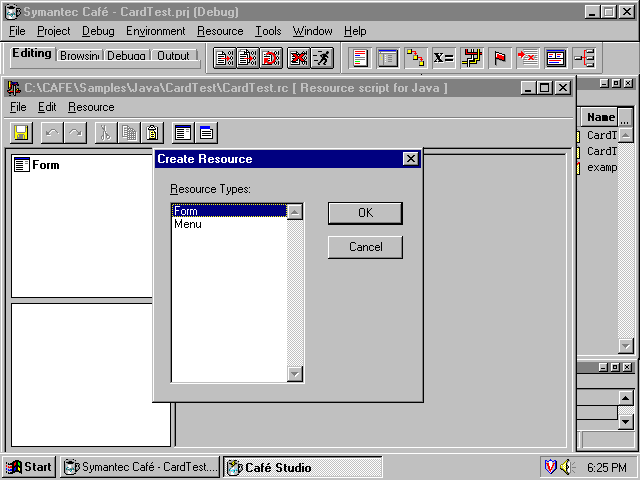Click project panel scroll-up arrow
This screenshot has width=640, height=480.
pyautogui.click(x=625, y=135)
